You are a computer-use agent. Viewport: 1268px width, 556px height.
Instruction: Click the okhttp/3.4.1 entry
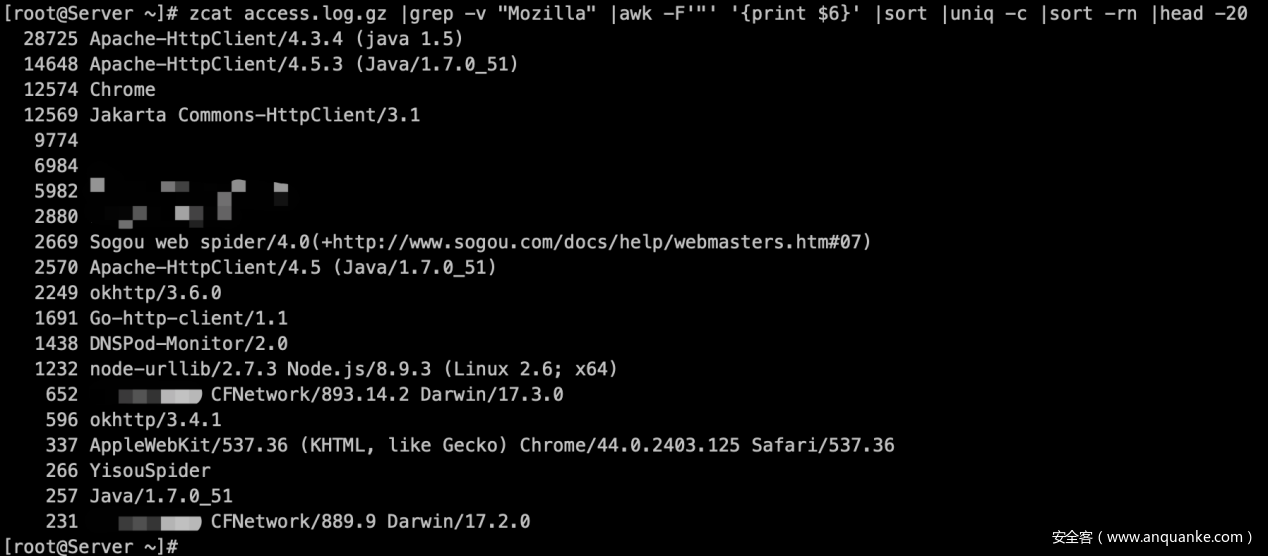click(x=155, y=420)
